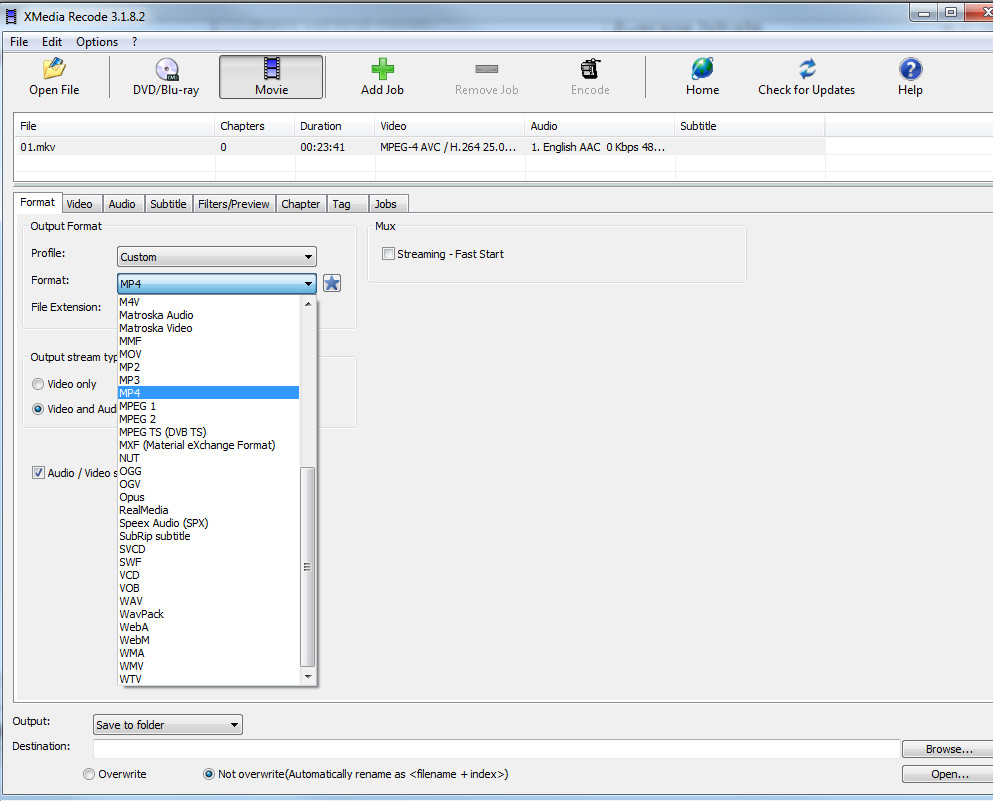This screenshot has width=993, height=801.
Task: Click the Chapters column header
Action: pyautogui.click(x=255, y=126)
